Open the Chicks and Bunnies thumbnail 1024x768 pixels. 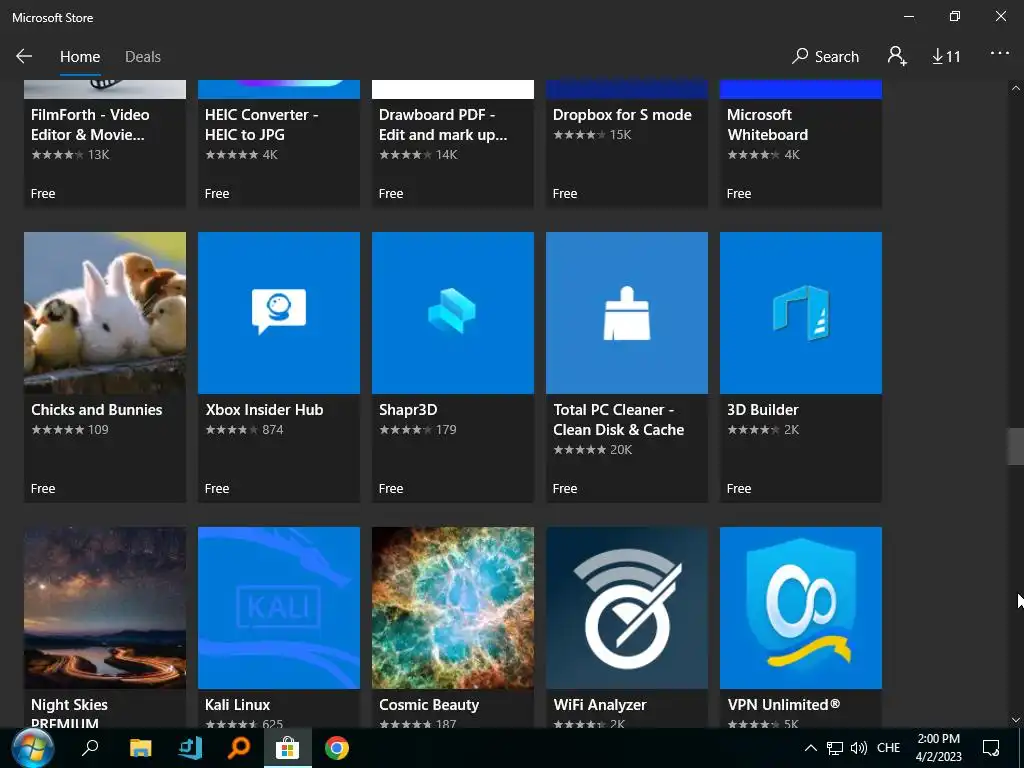coord(104,313)
